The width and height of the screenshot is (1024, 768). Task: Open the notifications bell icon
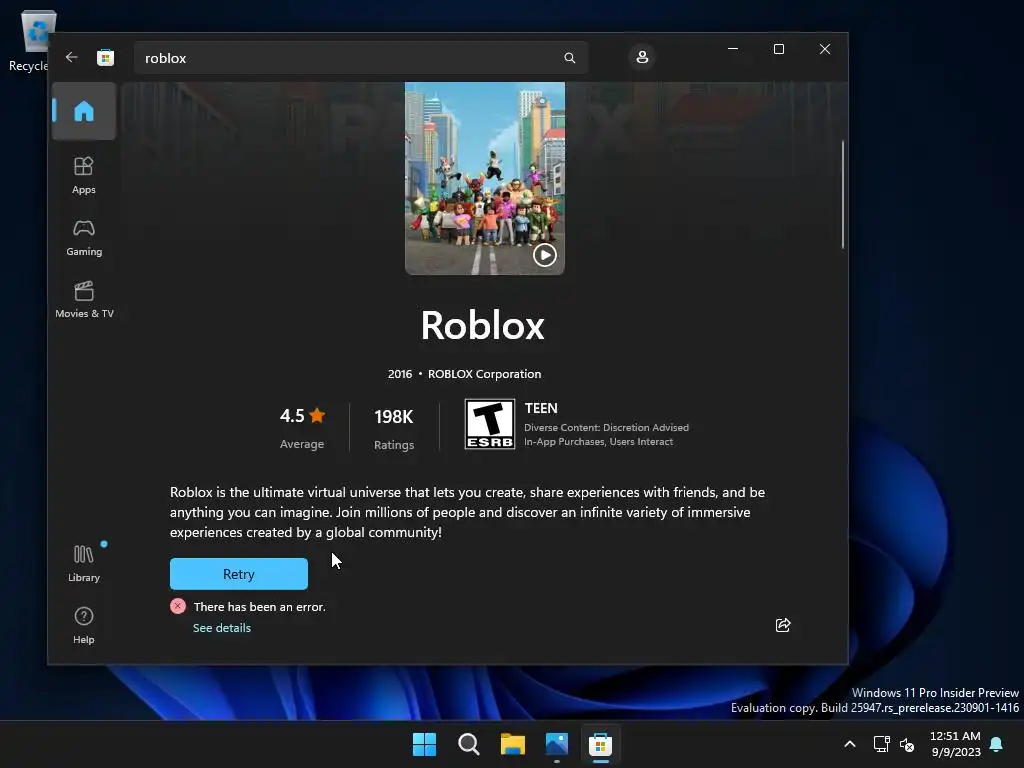coord(997,744)
